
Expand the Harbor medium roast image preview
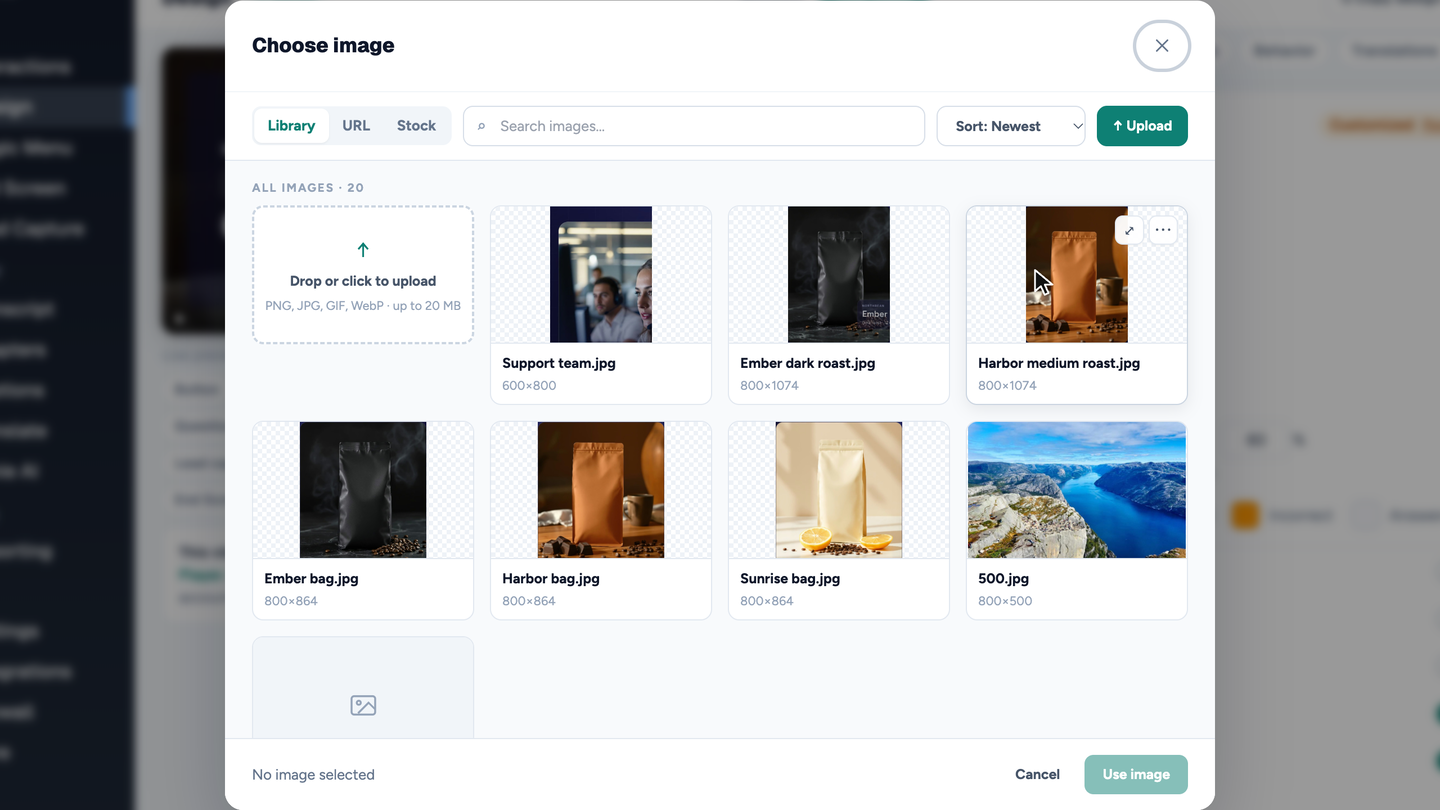point(1129,230)
